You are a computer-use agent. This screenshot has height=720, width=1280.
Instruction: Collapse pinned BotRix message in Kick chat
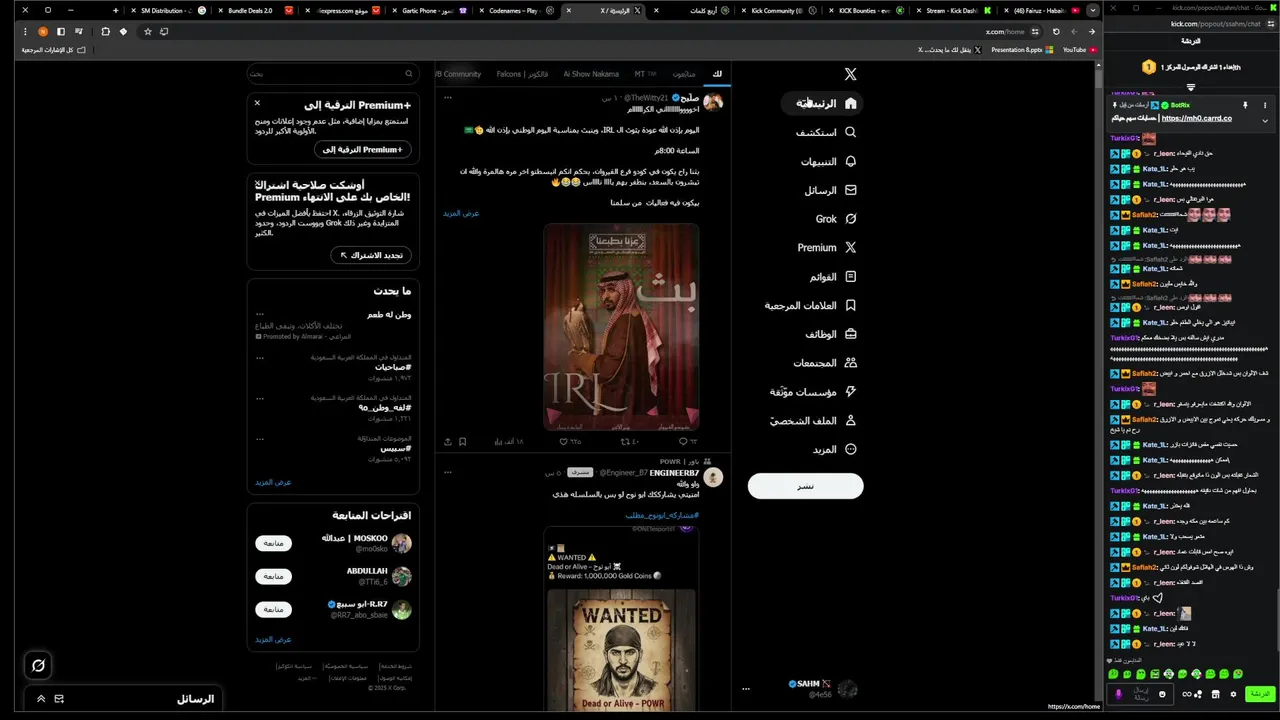click(x=1265, y=120)
